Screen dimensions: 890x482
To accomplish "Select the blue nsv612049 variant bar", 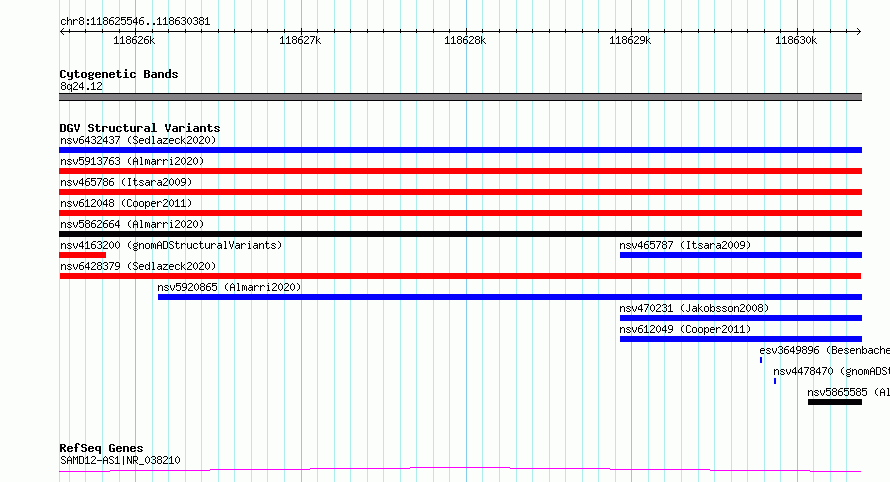I will pyautogui.click(x=741, y=339).
